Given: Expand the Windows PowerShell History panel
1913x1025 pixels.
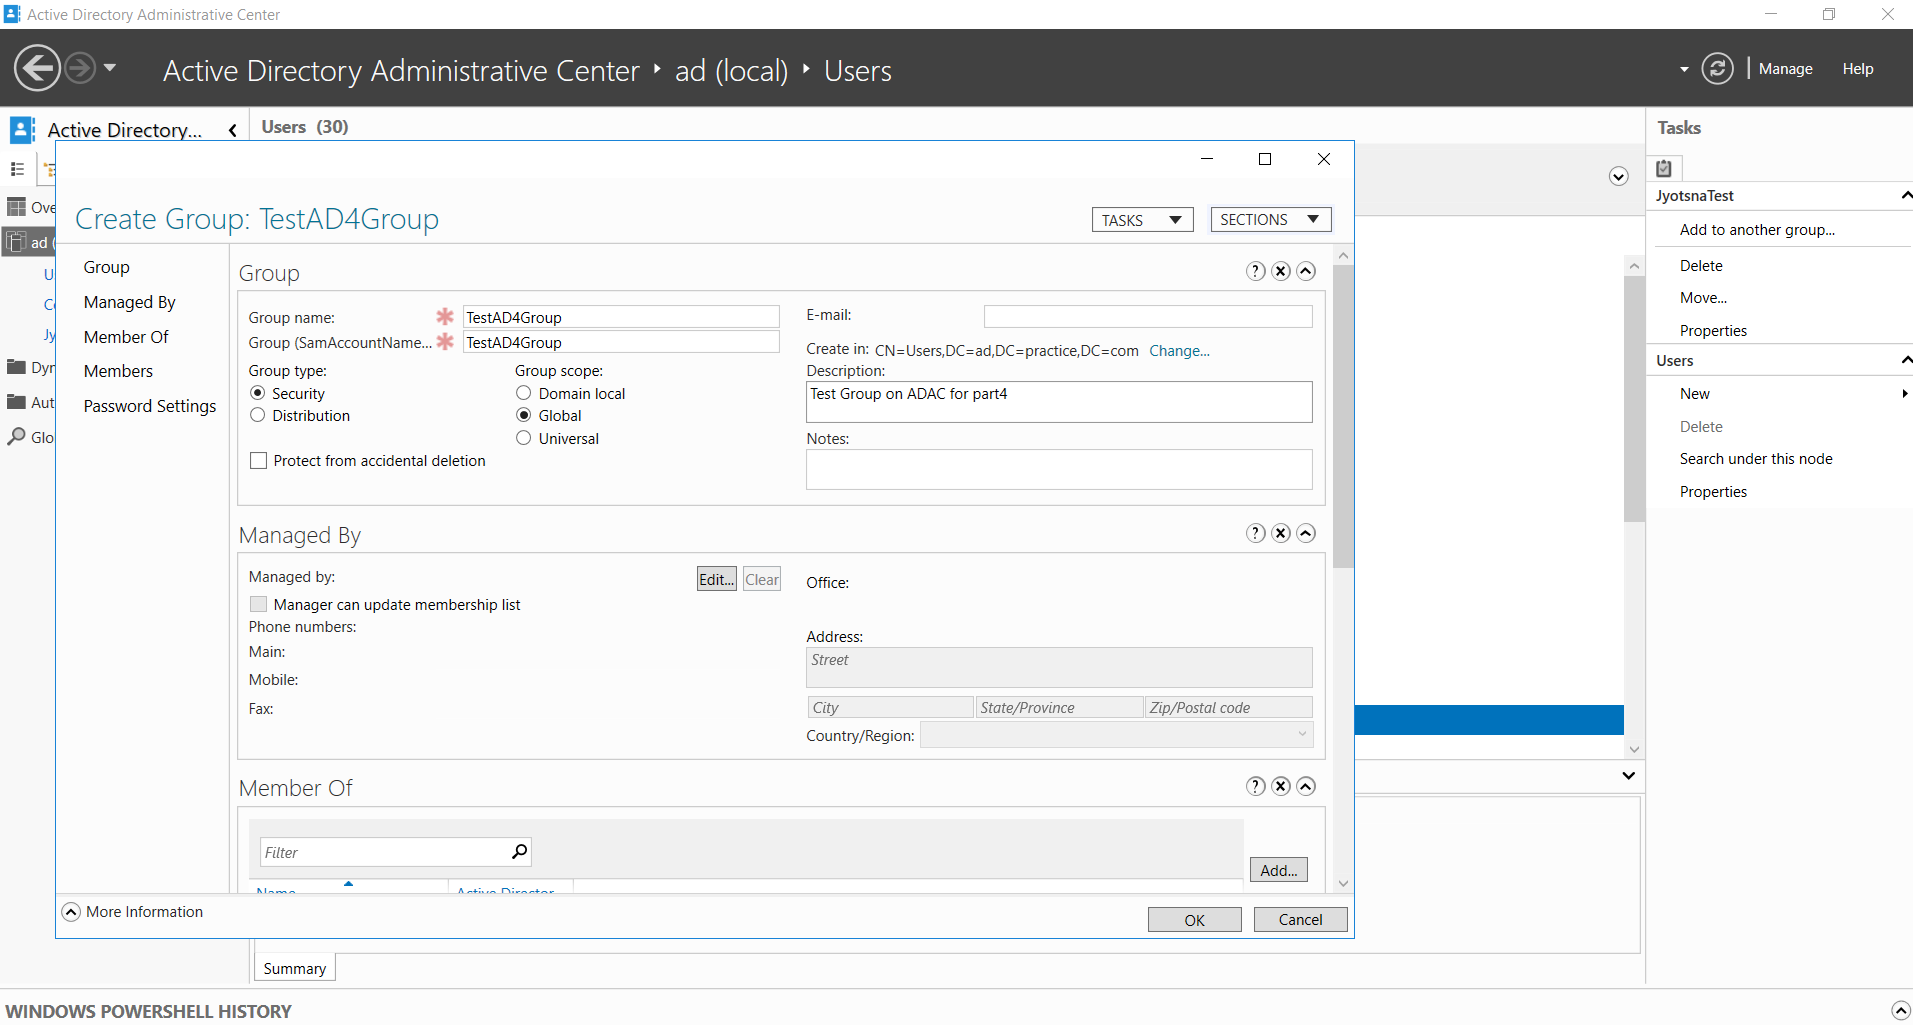Looking at the screenshot, I should pyautogui.click(x=1901, y=1011).
